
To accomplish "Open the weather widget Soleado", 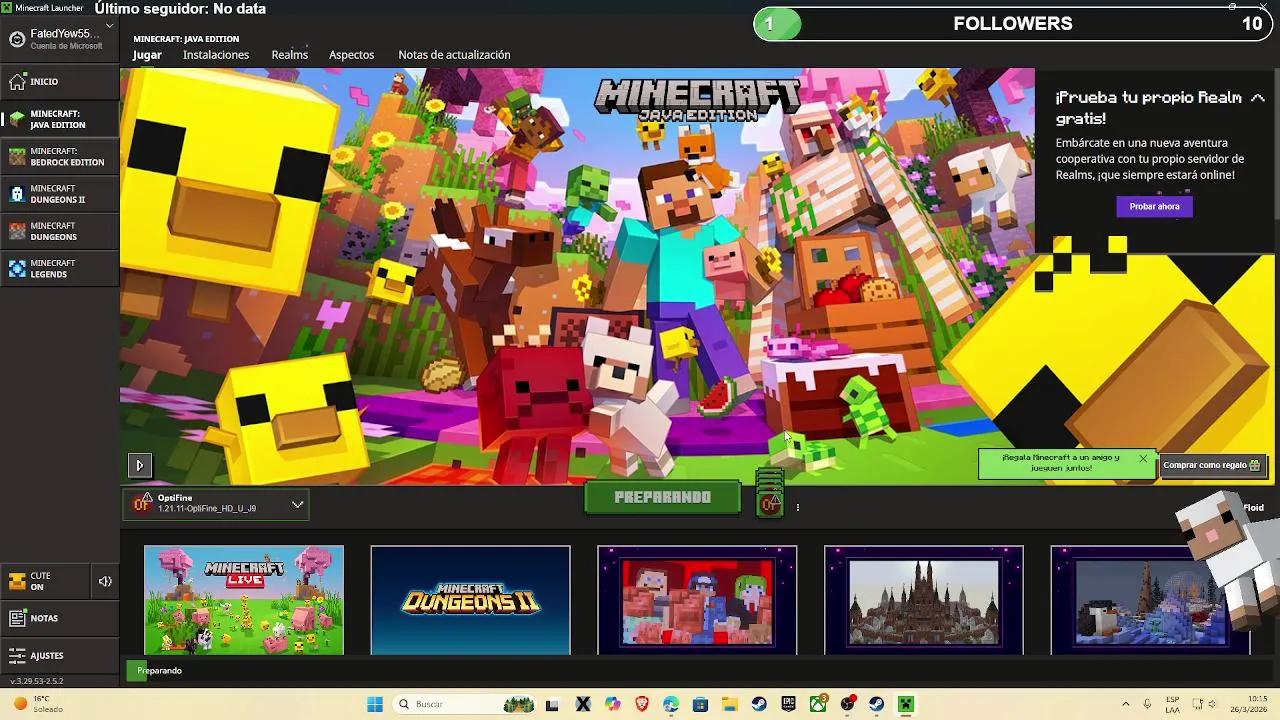I will point(38,705).
